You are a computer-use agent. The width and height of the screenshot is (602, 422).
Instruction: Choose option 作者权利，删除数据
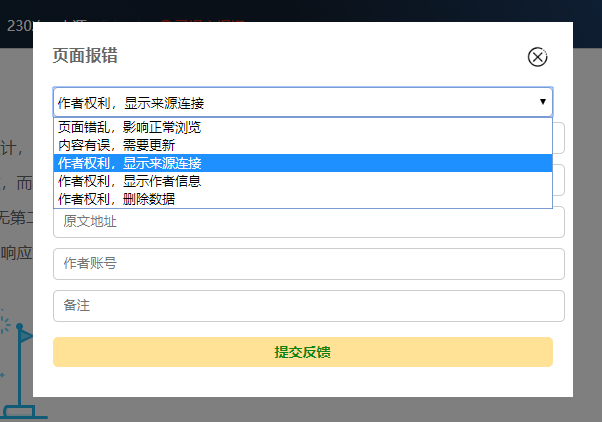117,199
